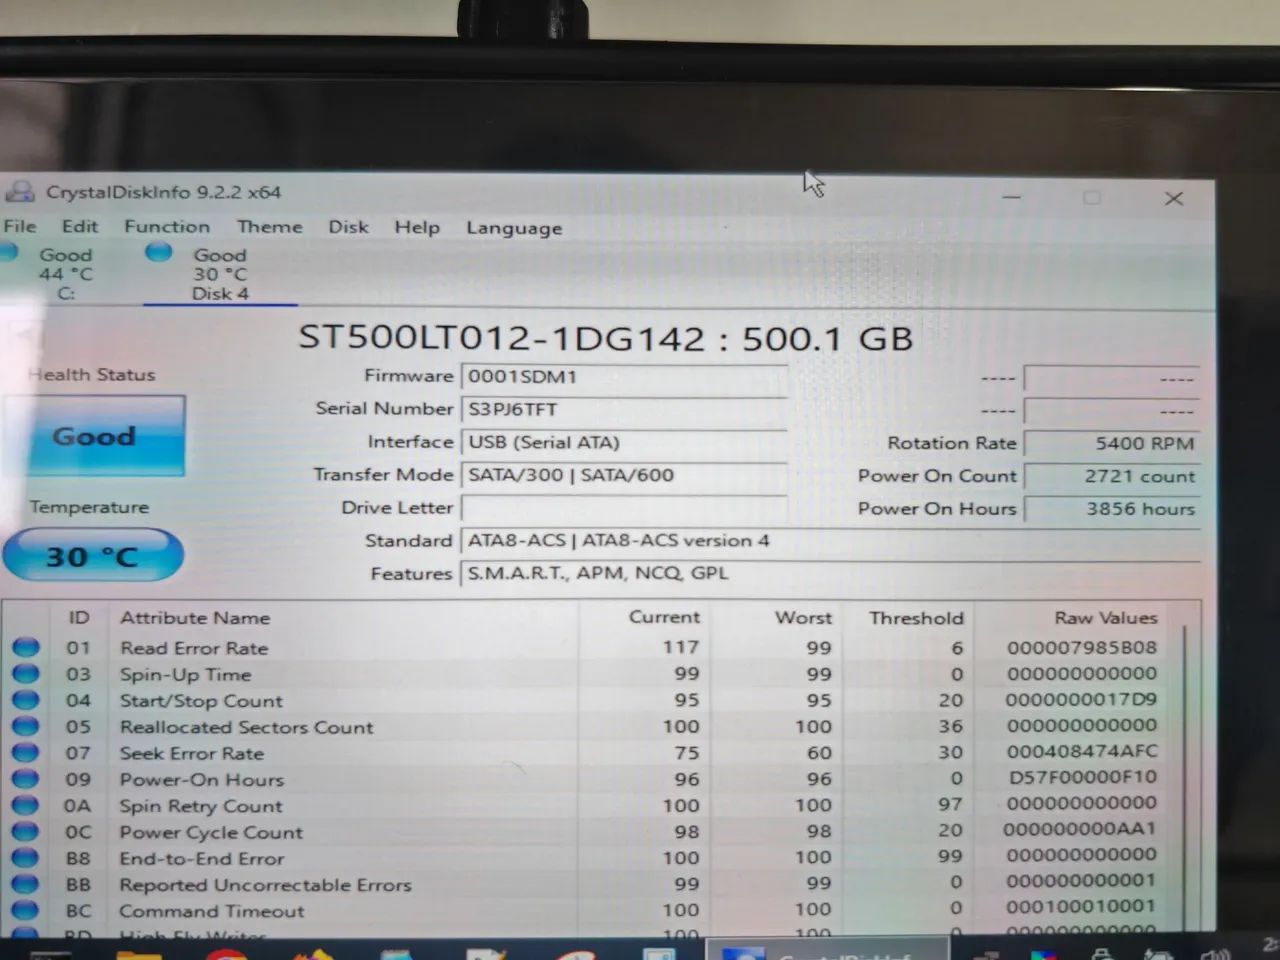Open the Edit menu

pos(80,226)
